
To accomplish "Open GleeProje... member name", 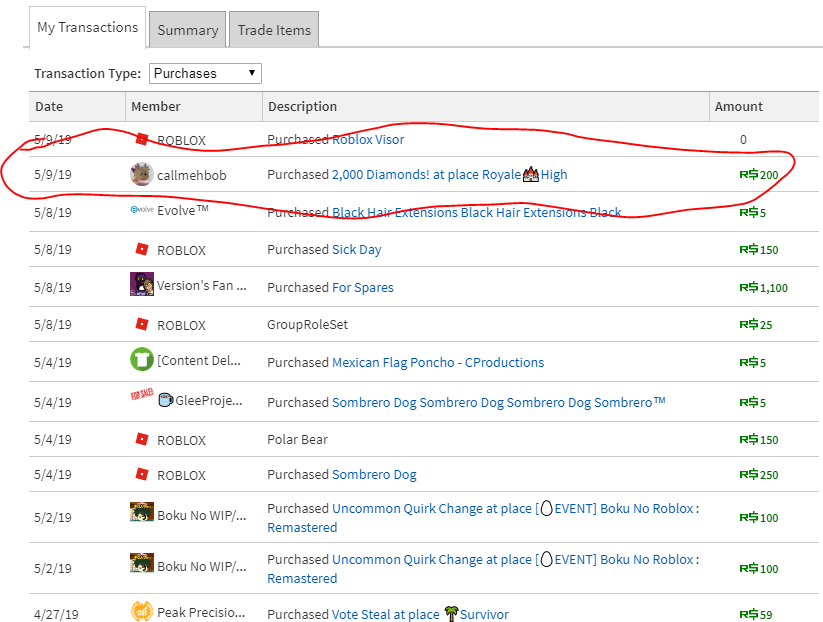I will (x=201, y=400).
